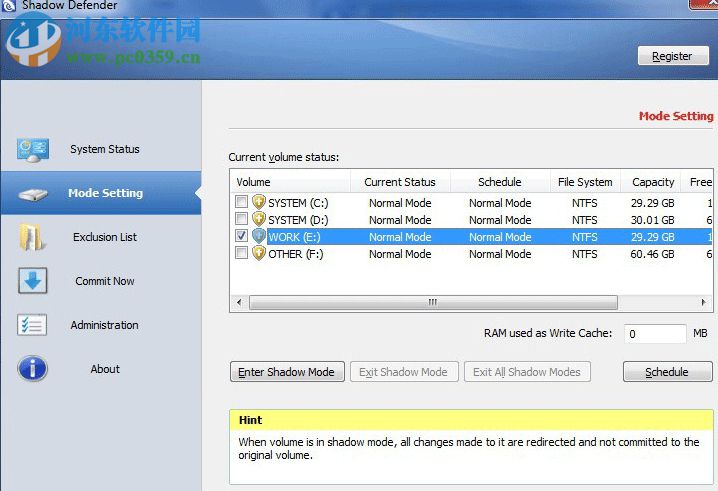This screenshot has width=718, height=491.
Task: Go to Commit Now page
Action: coord(101,281)
